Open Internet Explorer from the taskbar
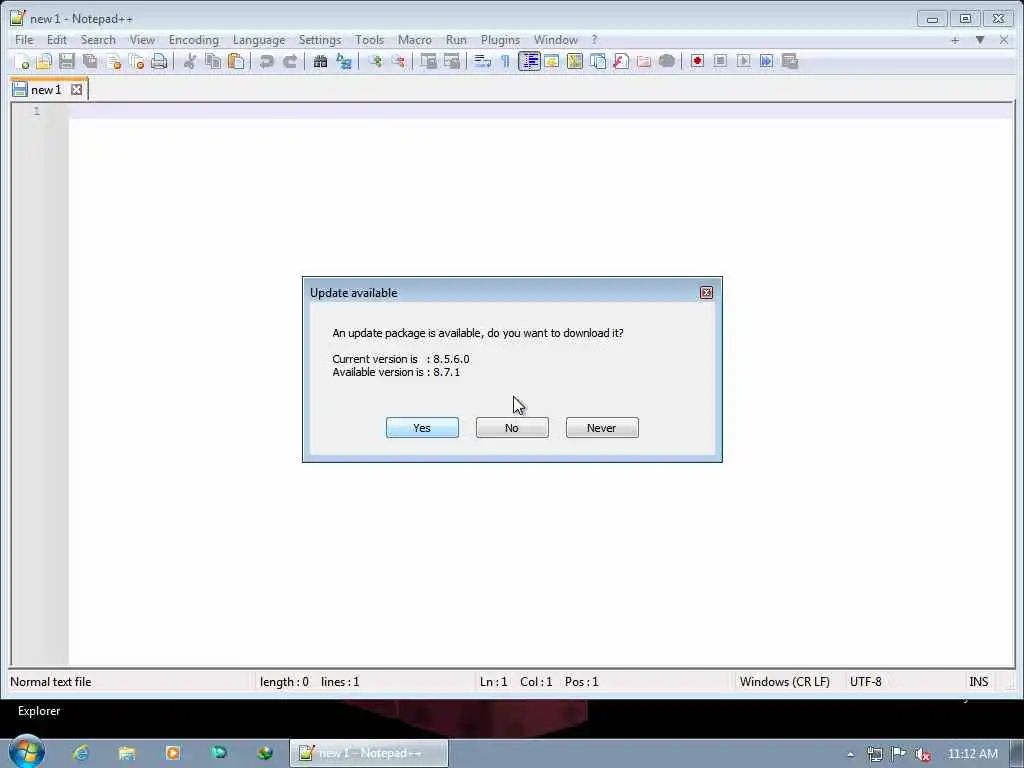The height and width of the screenshot is (768, 1024). [x=81, y=753]
